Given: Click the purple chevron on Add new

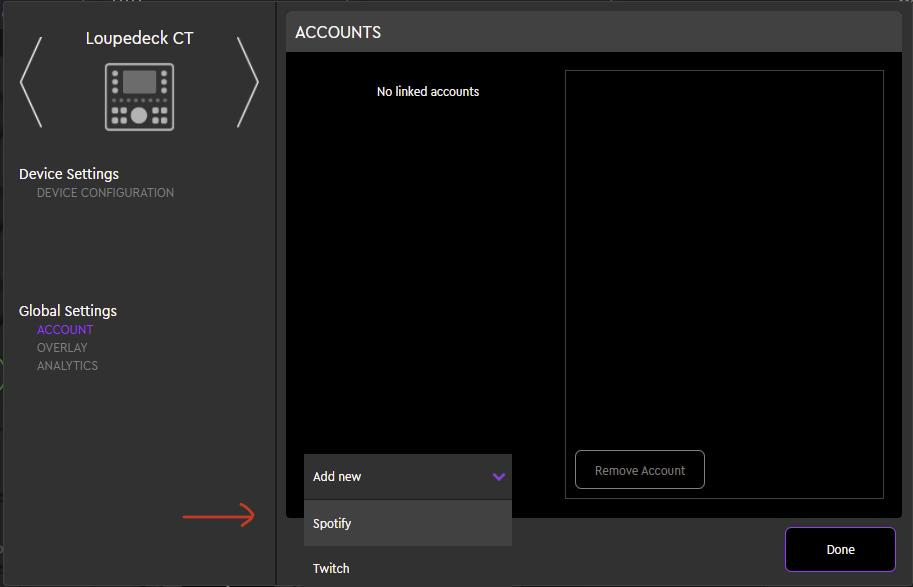Looking at the screenshot, I should point(499,477).
